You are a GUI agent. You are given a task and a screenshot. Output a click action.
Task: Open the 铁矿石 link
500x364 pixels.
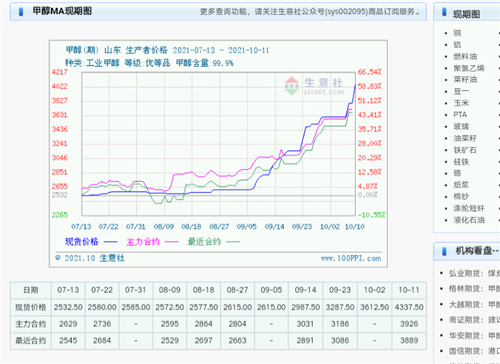(465, 150)
